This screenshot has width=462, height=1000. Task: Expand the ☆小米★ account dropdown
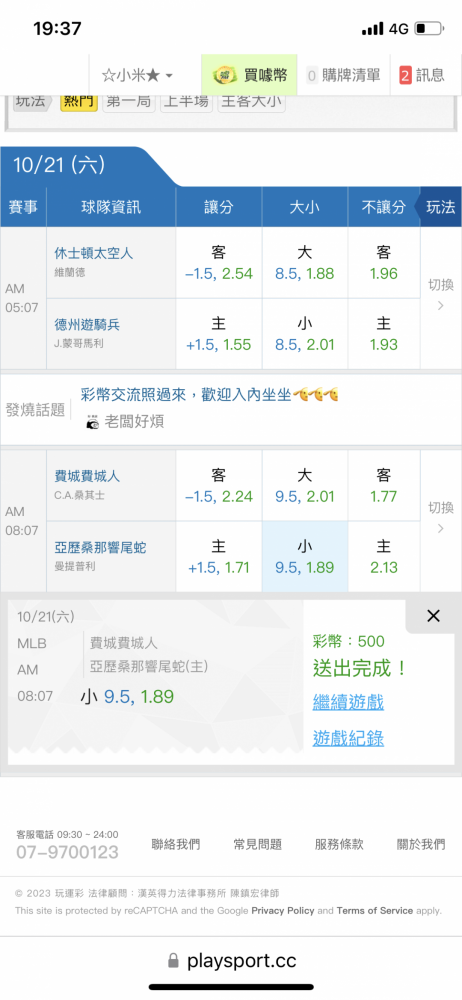[137, 75]
